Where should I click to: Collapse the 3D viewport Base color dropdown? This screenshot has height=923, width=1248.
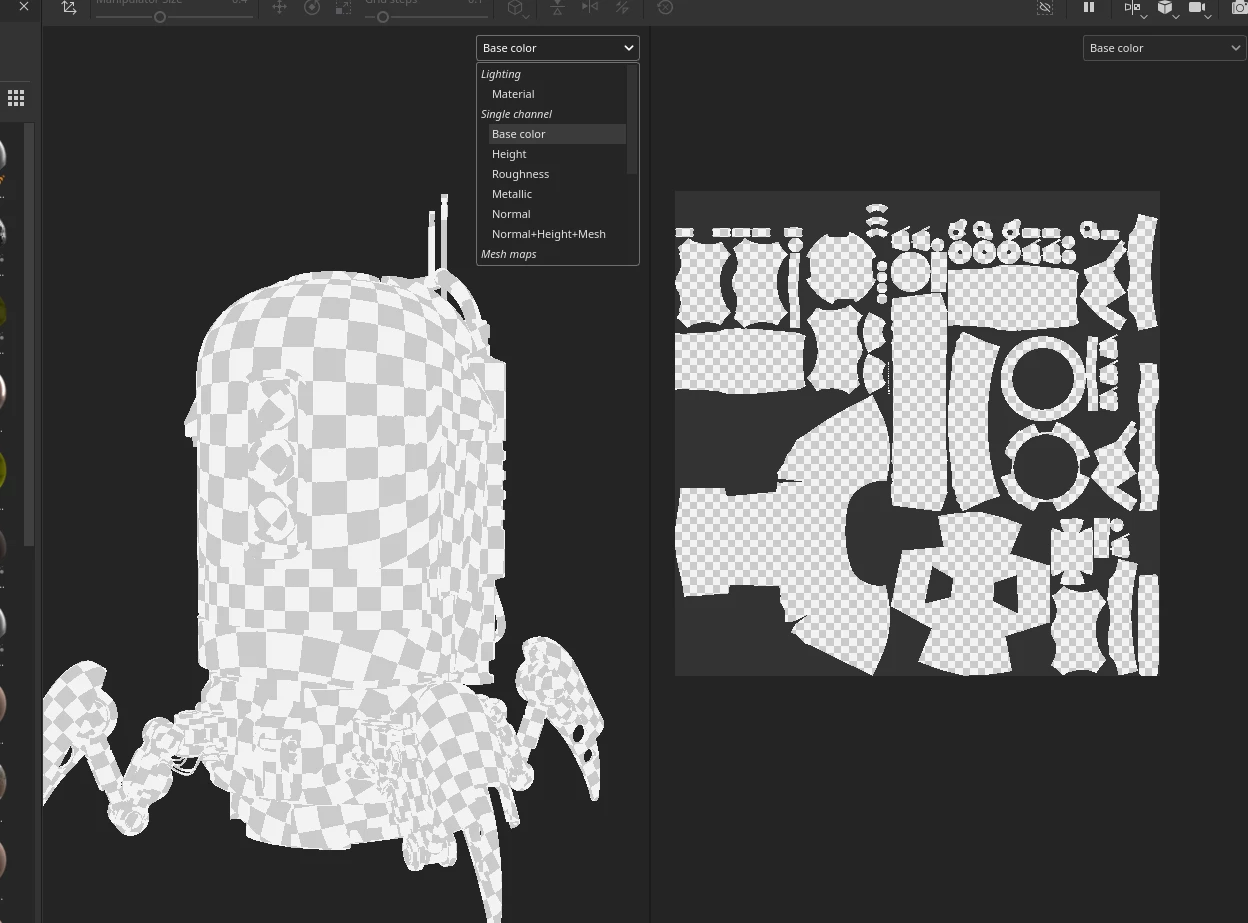[558, 48]
